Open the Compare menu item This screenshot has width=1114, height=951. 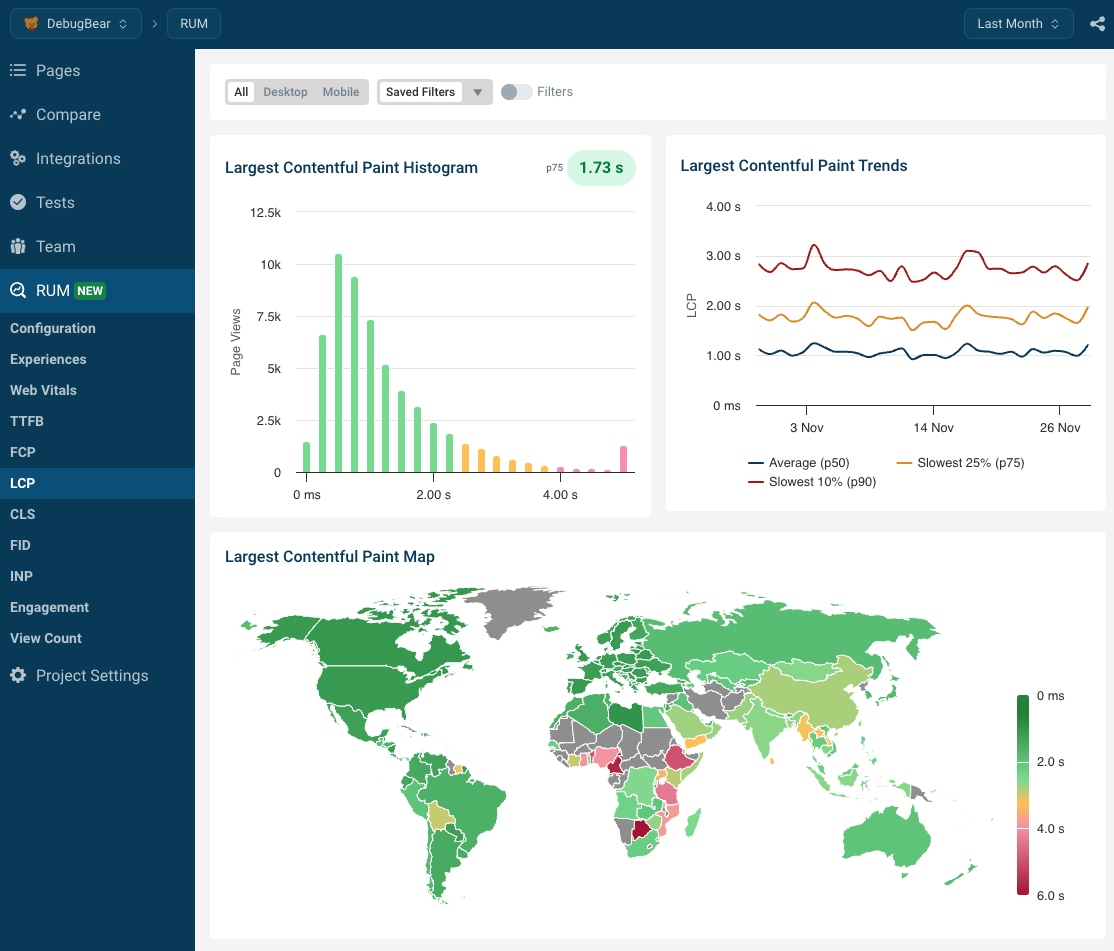(x=97, y=114)
